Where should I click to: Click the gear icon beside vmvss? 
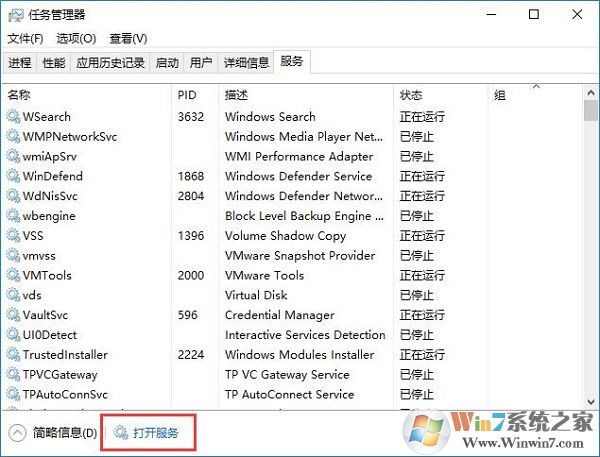click(13, 255)
